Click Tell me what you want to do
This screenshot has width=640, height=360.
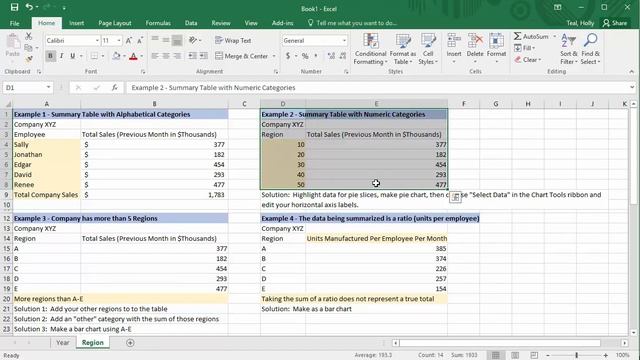[x=352, y=23]
